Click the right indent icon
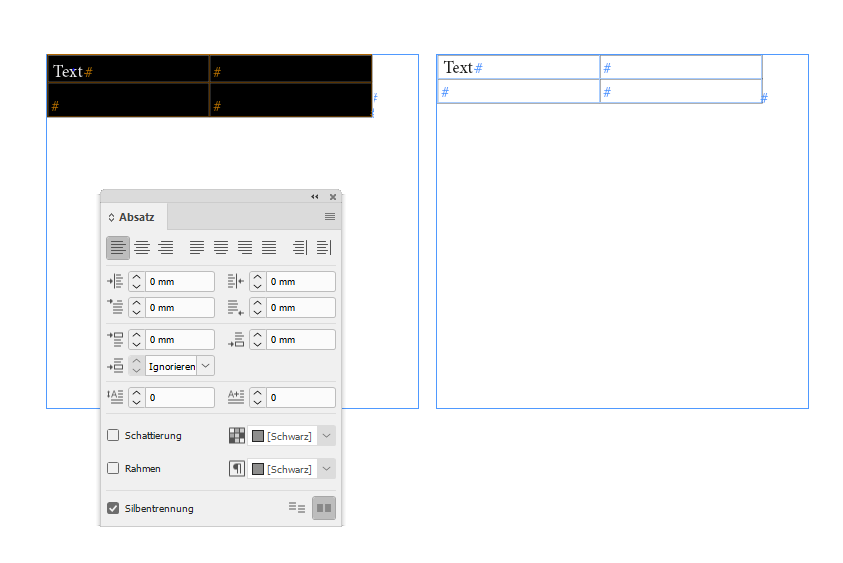Screen dimensions: 843x563 pyautogui.click(x=235, y=281)
